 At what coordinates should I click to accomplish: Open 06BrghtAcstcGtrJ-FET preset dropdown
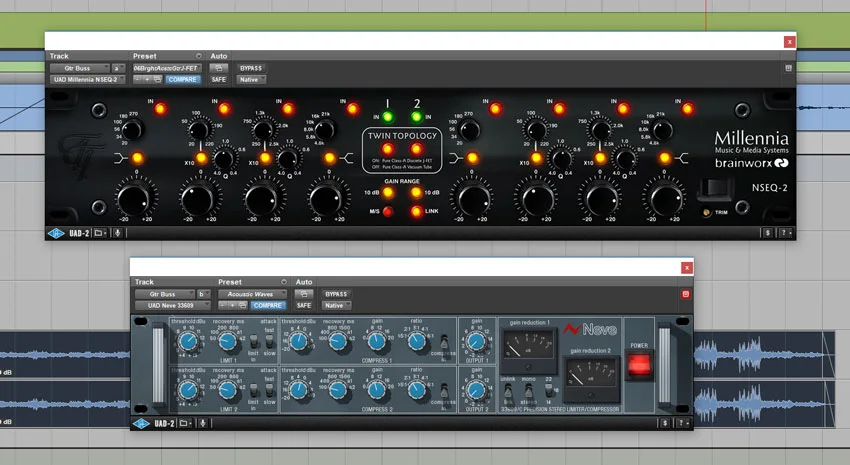click(x=168, y=68)
